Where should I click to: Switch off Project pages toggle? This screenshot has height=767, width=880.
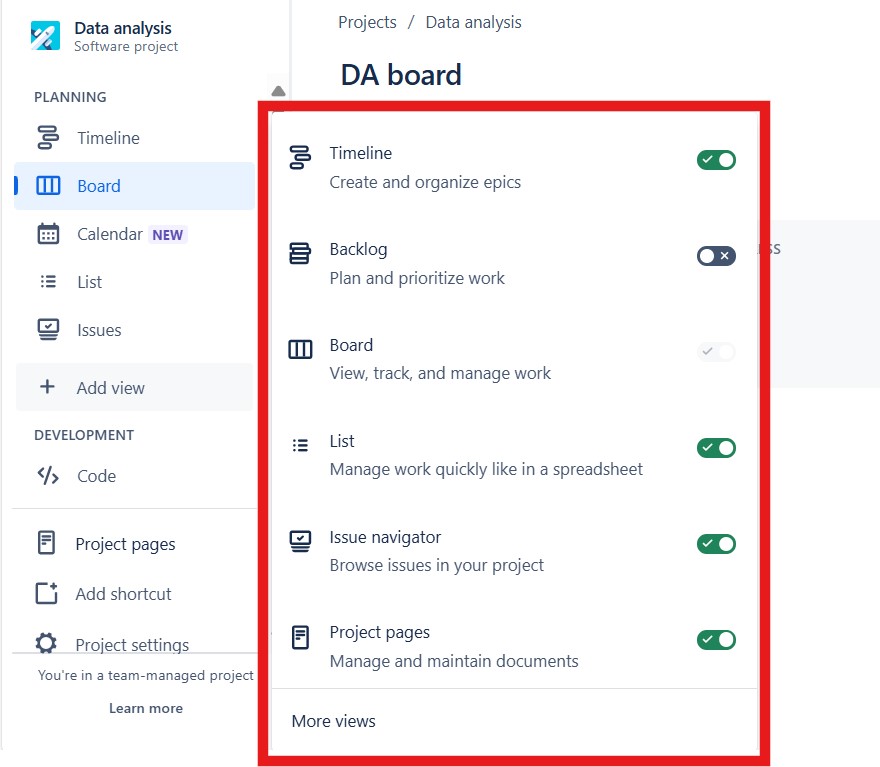tap(716, 640)
